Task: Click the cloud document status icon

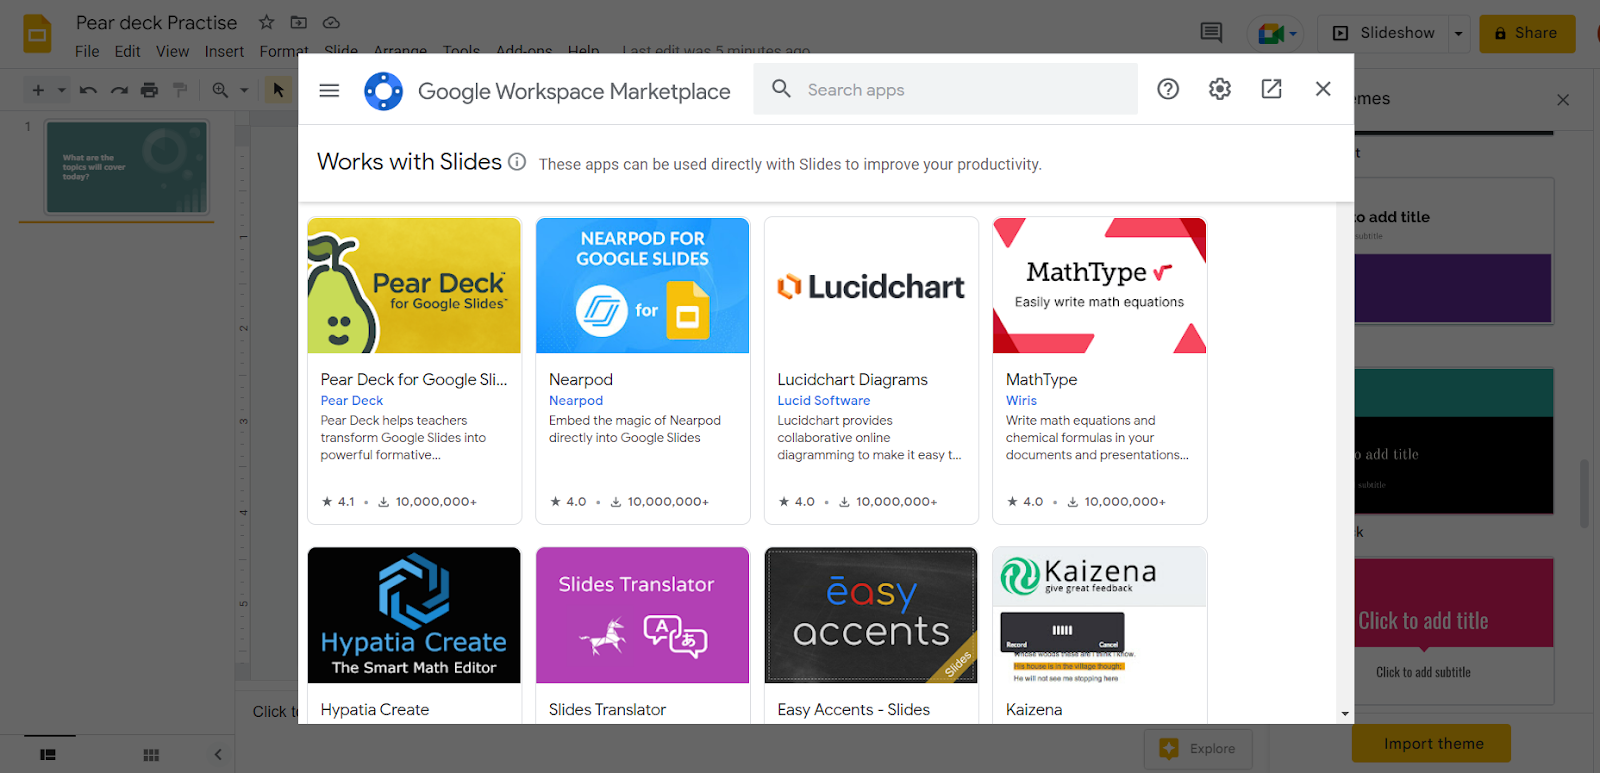Action: point(331,22)
